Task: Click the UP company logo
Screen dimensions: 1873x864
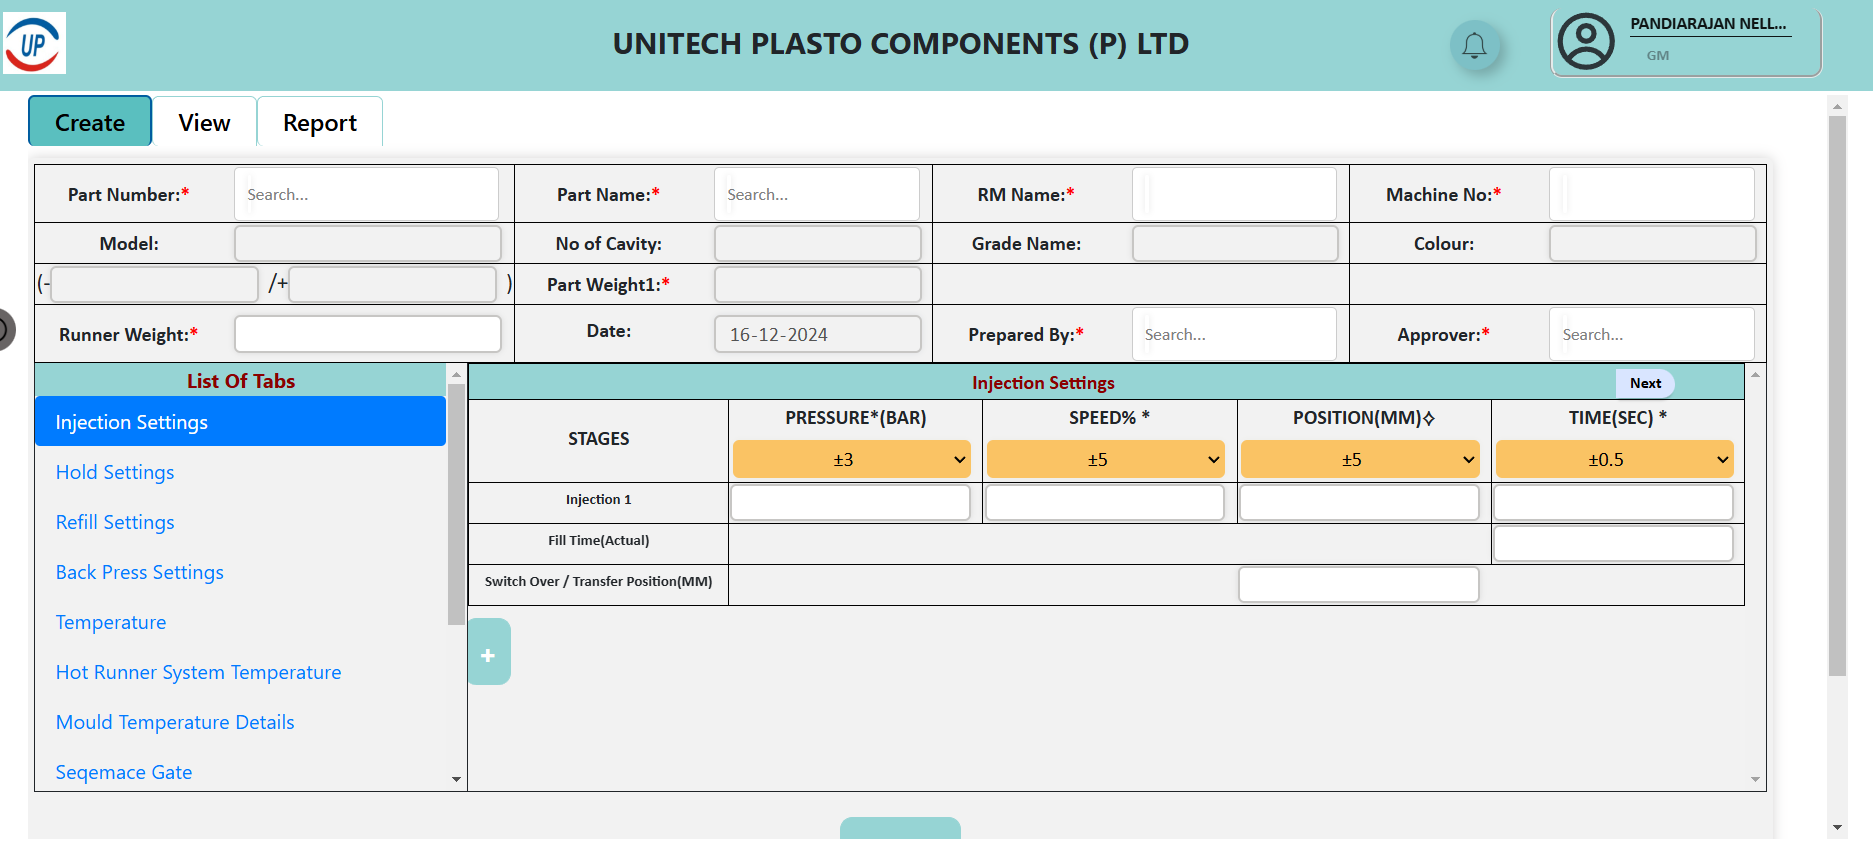Action: pos(35,43)
